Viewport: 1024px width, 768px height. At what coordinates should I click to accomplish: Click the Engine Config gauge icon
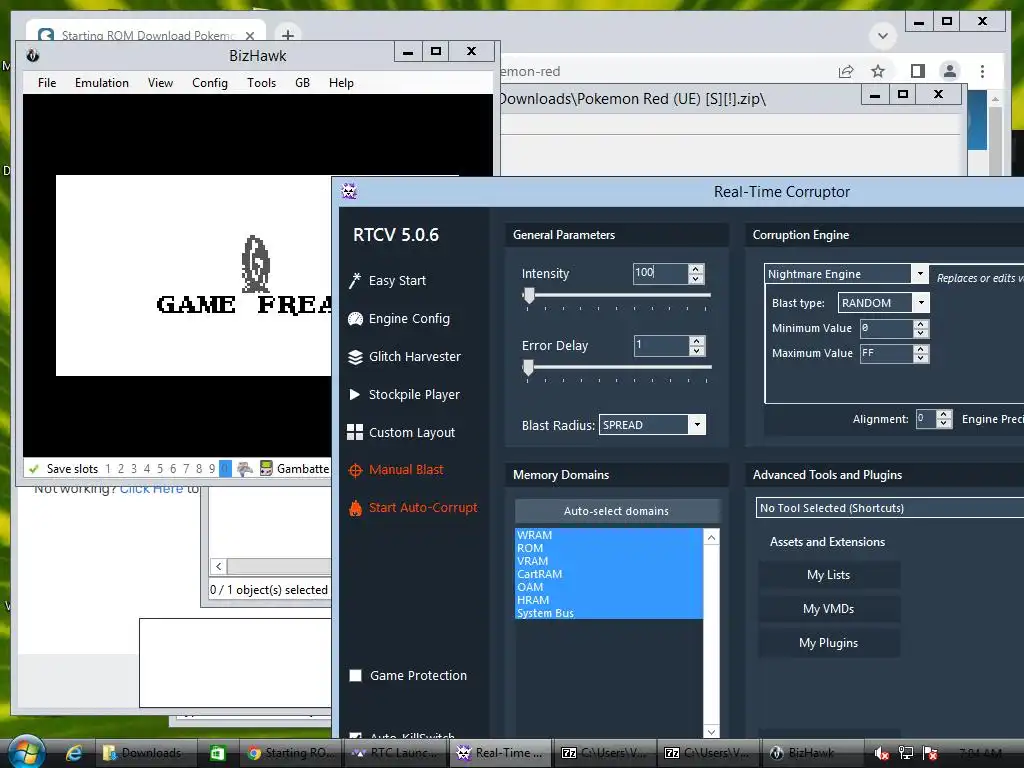[x=355, y=319]
